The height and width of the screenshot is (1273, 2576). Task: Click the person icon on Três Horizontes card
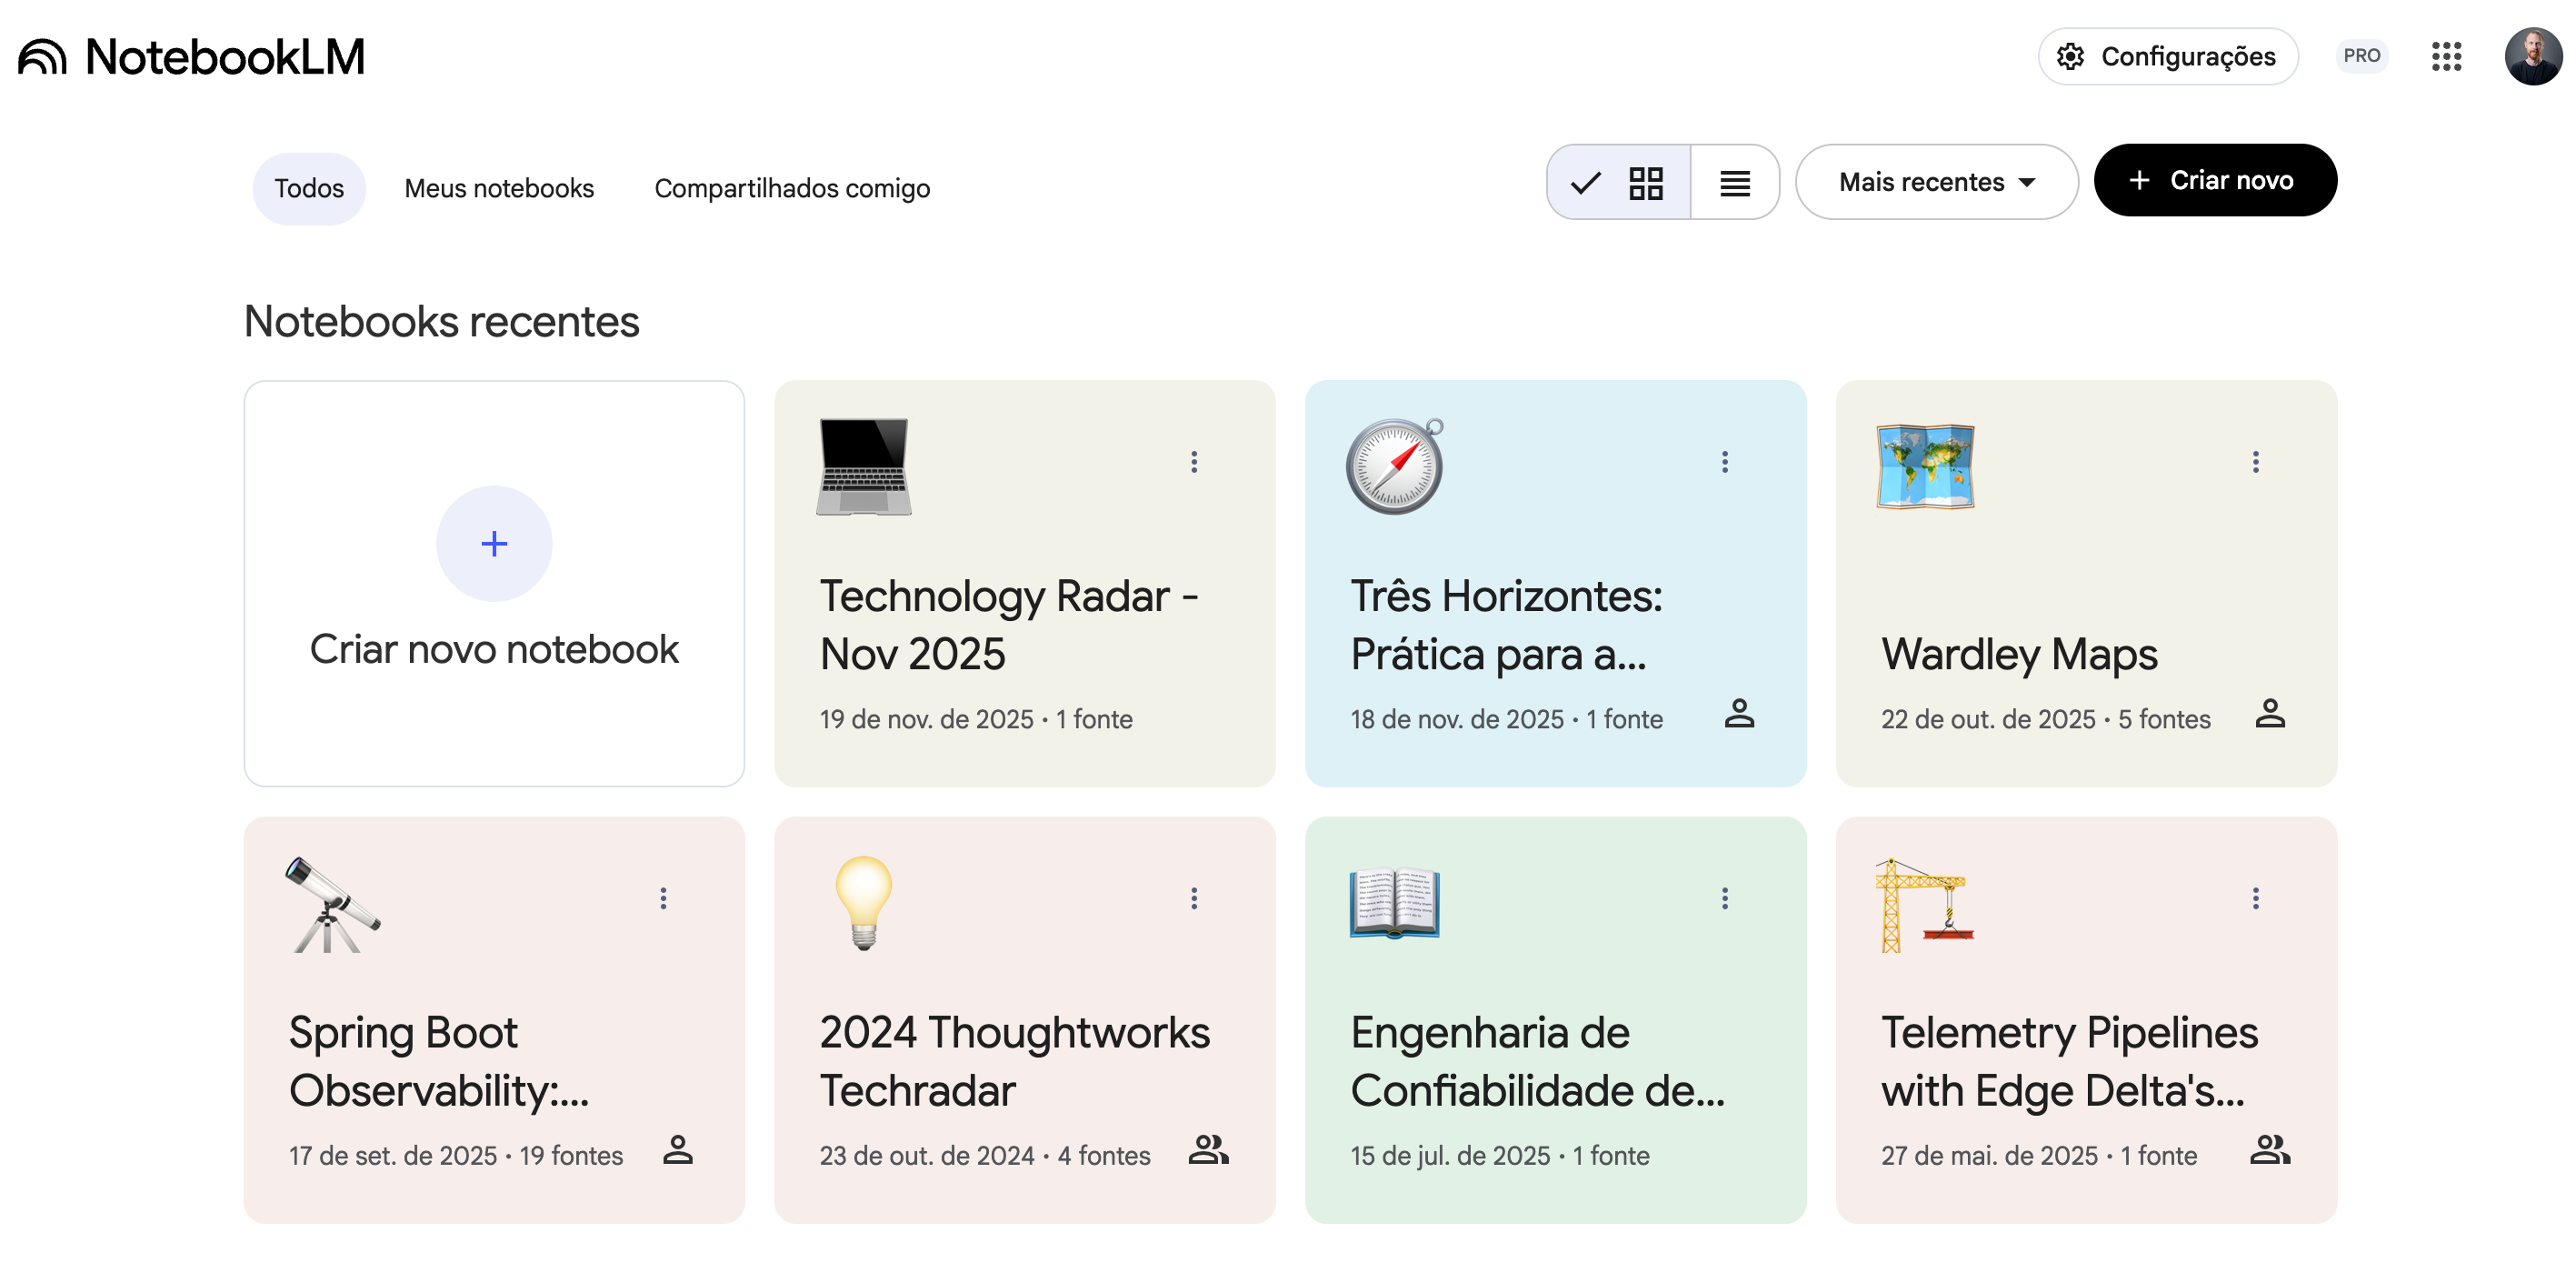pos(1739,714)
